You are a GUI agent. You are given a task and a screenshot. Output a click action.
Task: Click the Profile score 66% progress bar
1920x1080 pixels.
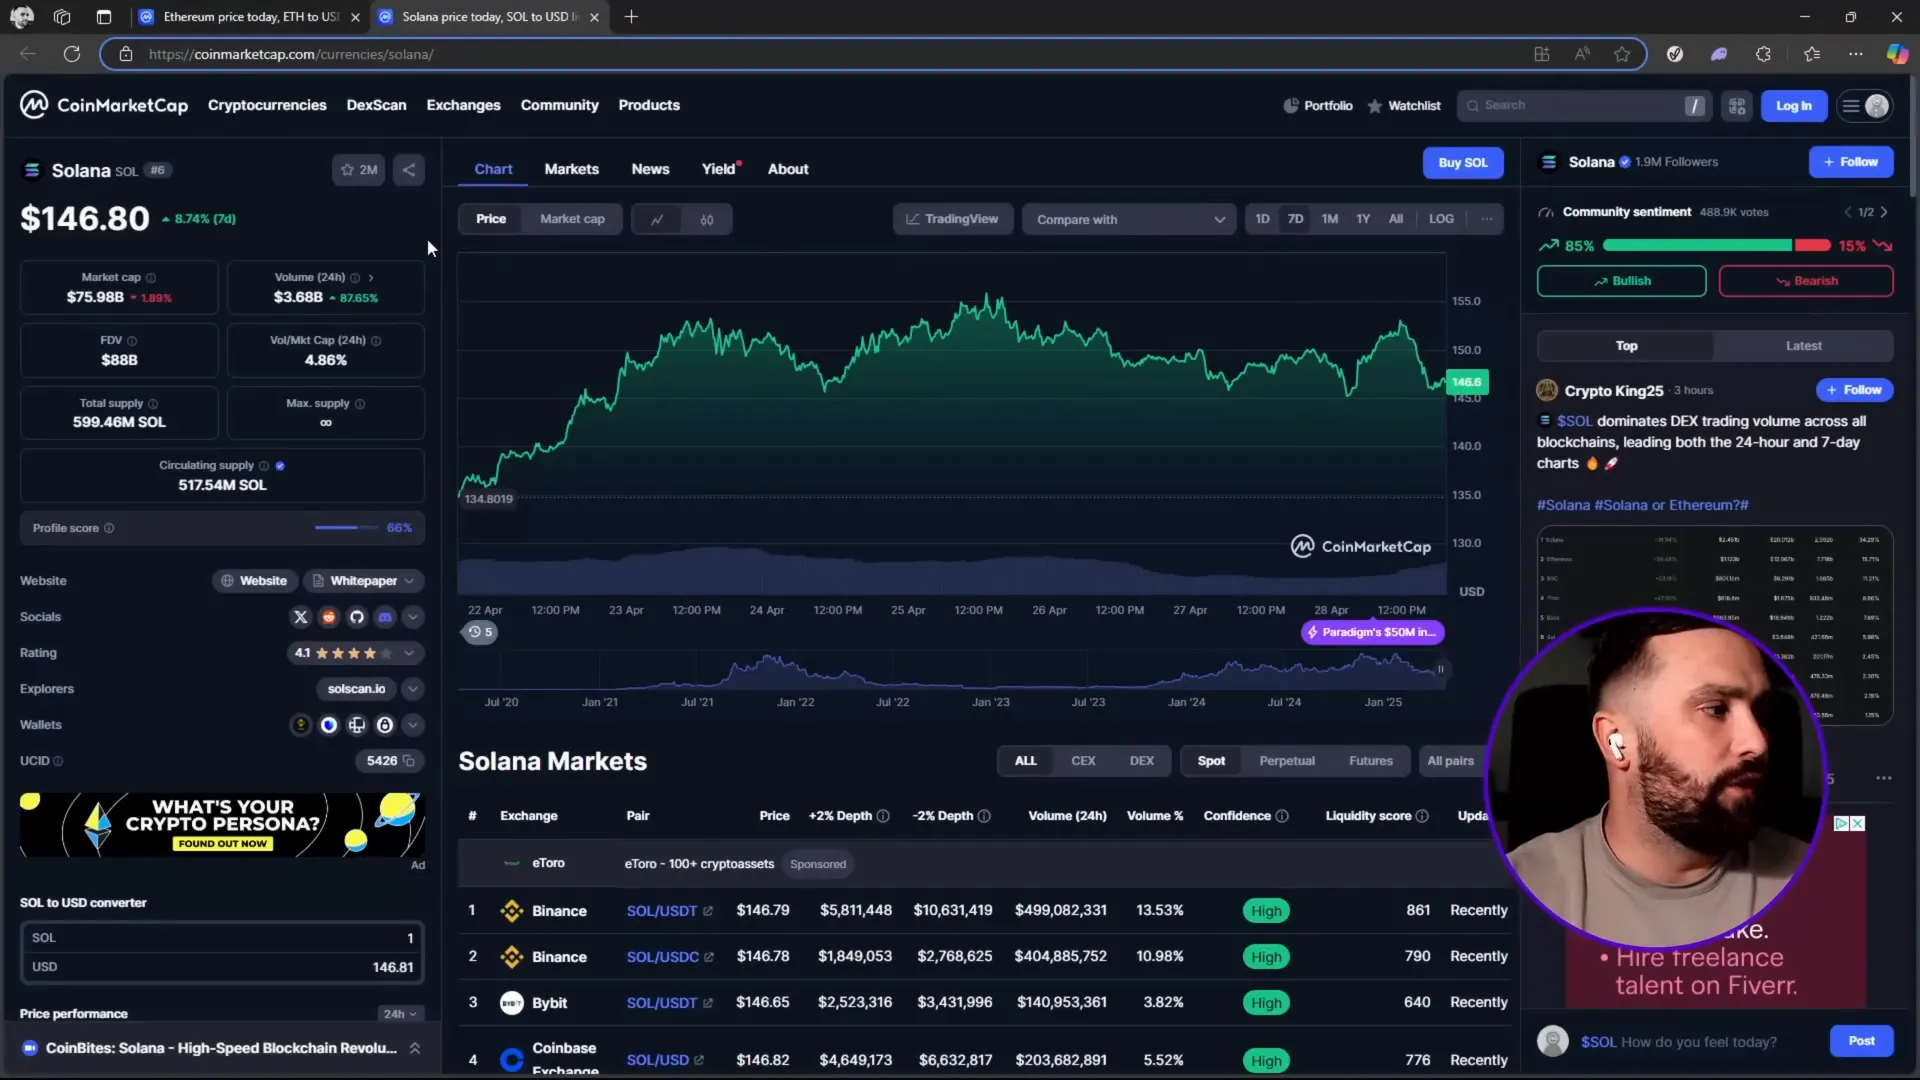click(346, 528)
